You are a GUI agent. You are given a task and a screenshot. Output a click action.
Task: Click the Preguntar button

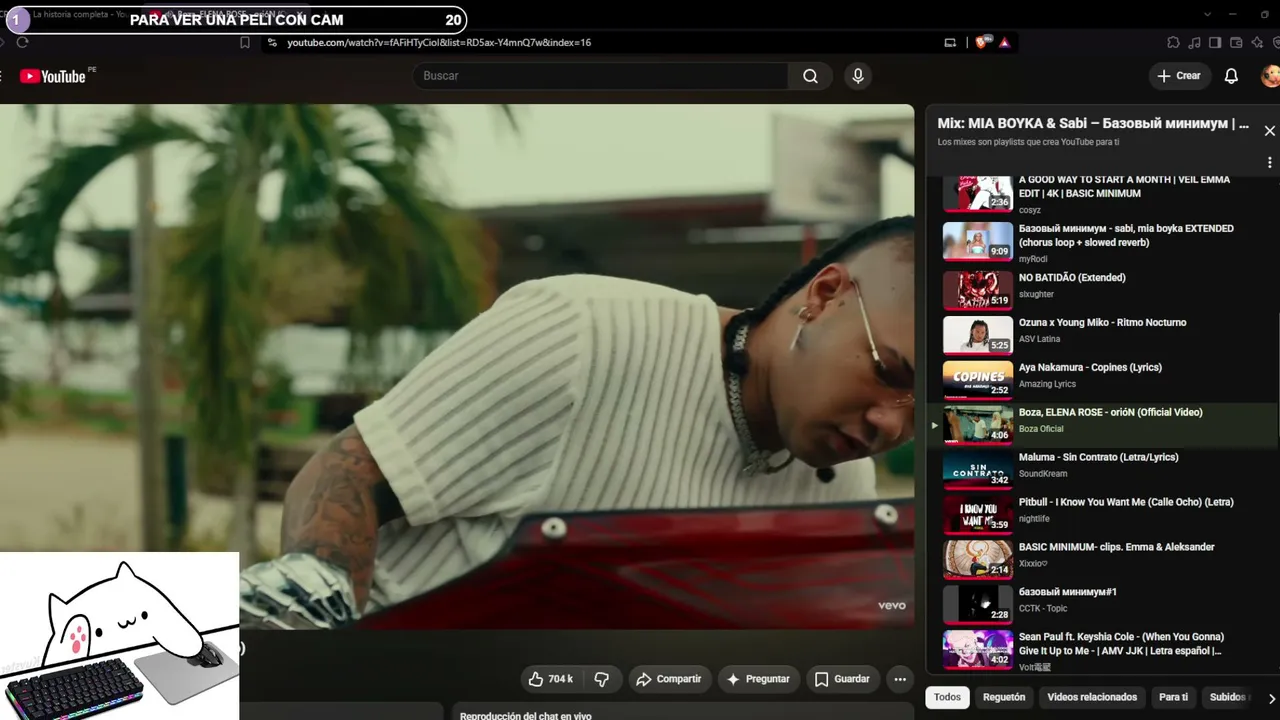point(759,679)
